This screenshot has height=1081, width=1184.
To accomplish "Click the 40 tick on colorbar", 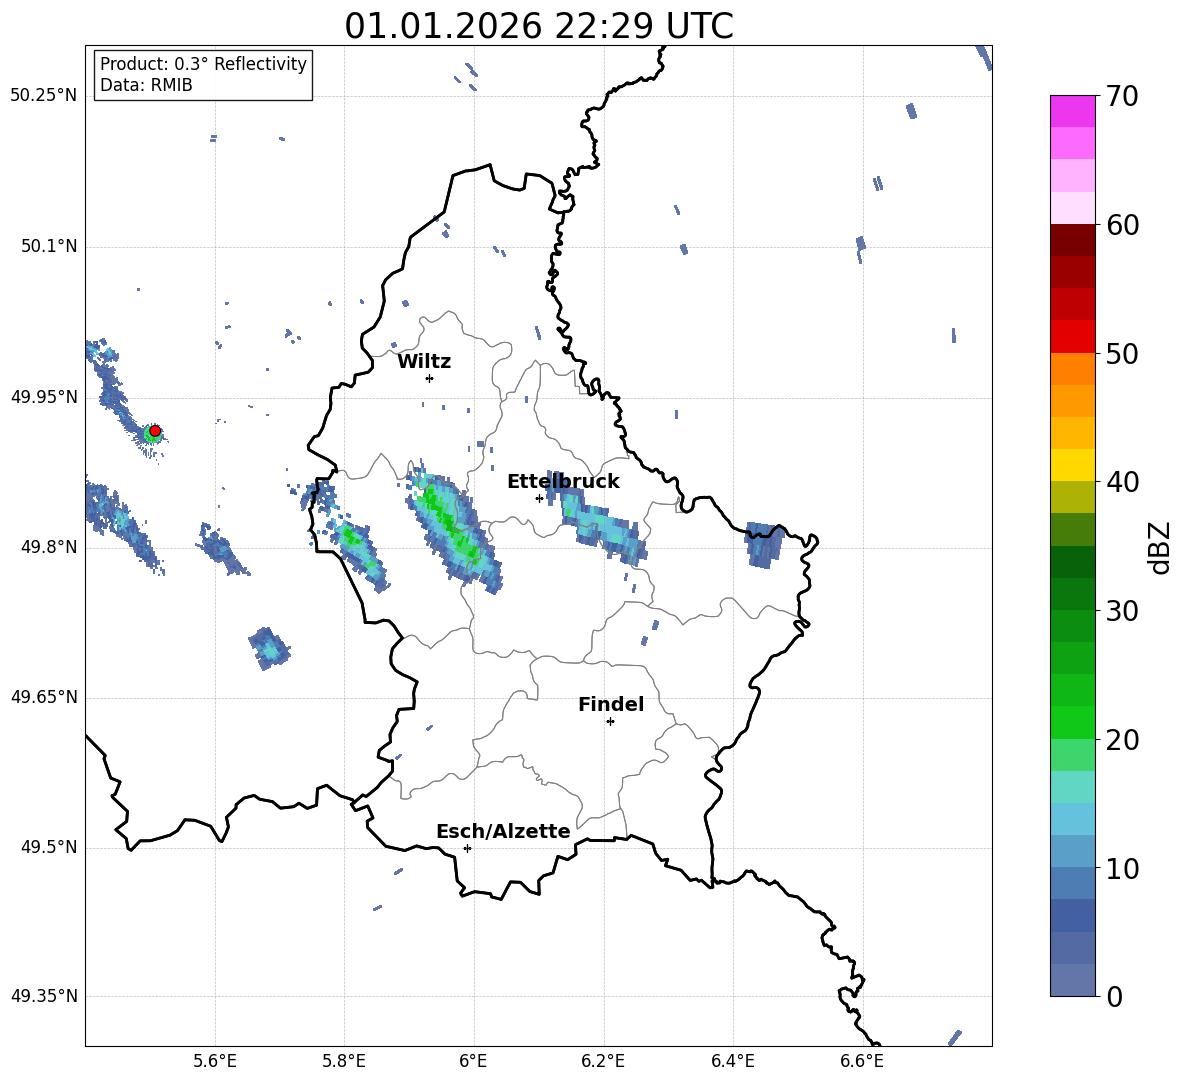I will [1122, 482].
